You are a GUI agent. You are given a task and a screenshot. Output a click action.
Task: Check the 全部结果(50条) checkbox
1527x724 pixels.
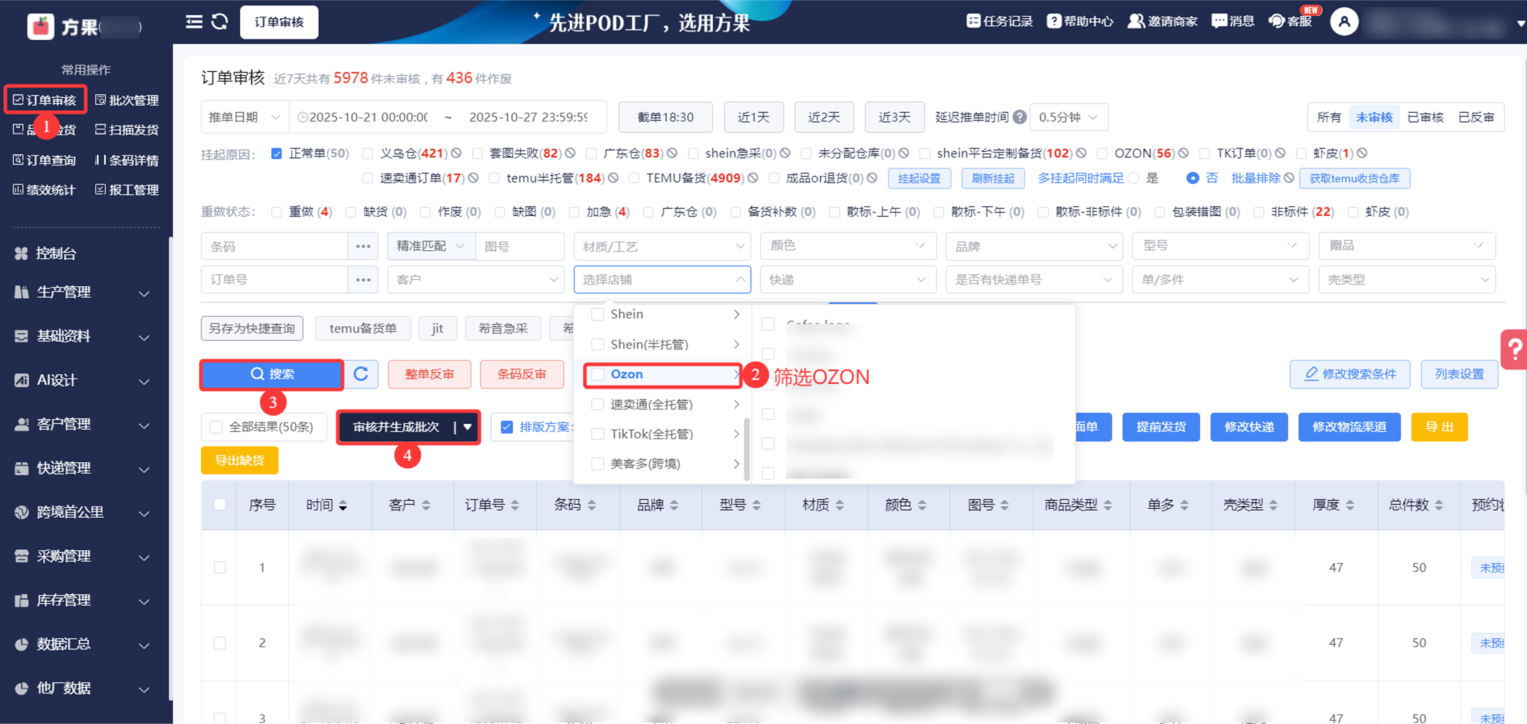[216, 427]
